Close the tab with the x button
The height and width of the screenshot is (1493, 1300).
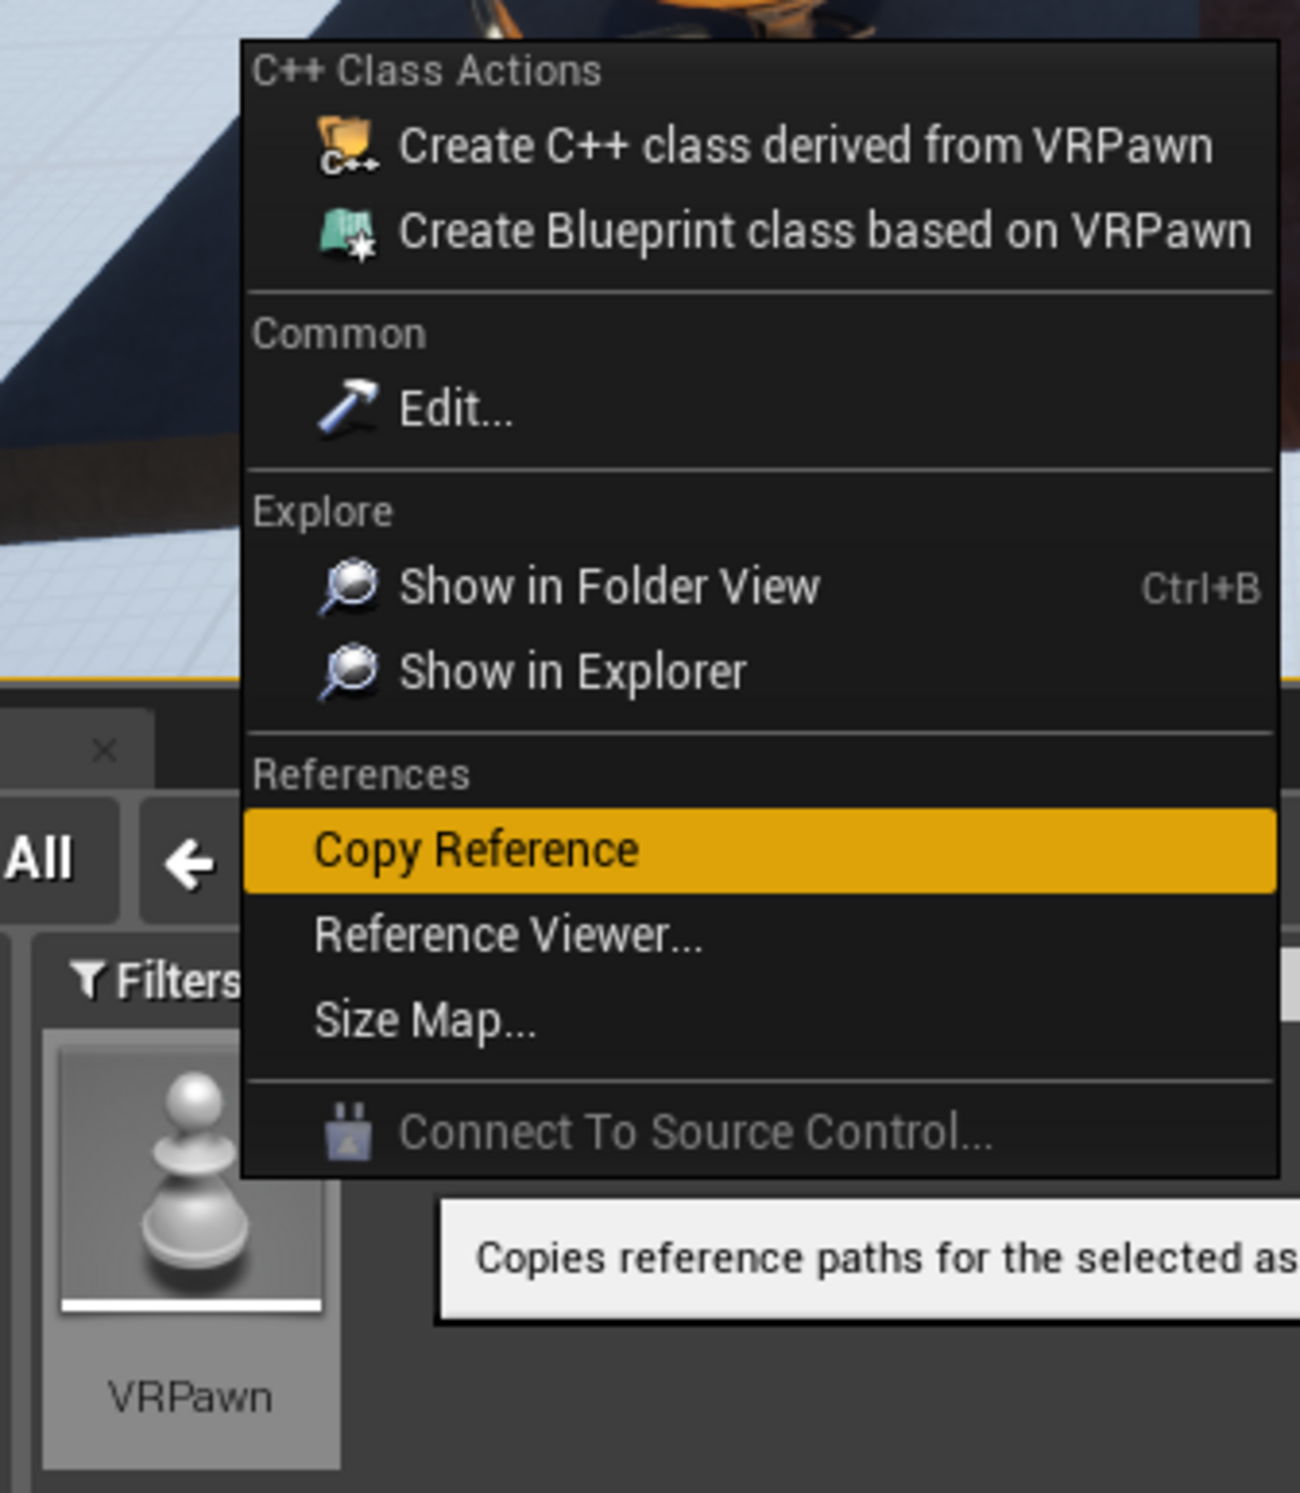[x=104, y=750]
